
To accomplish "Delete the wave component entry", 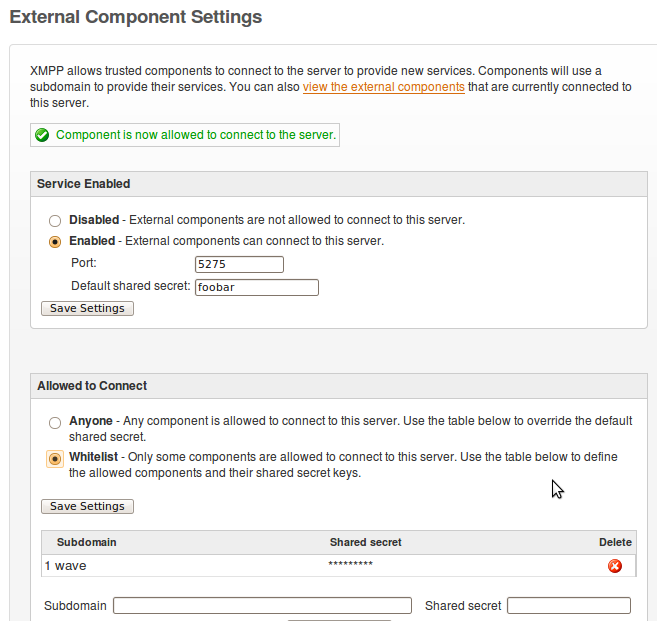I will (x=615, y=566).
